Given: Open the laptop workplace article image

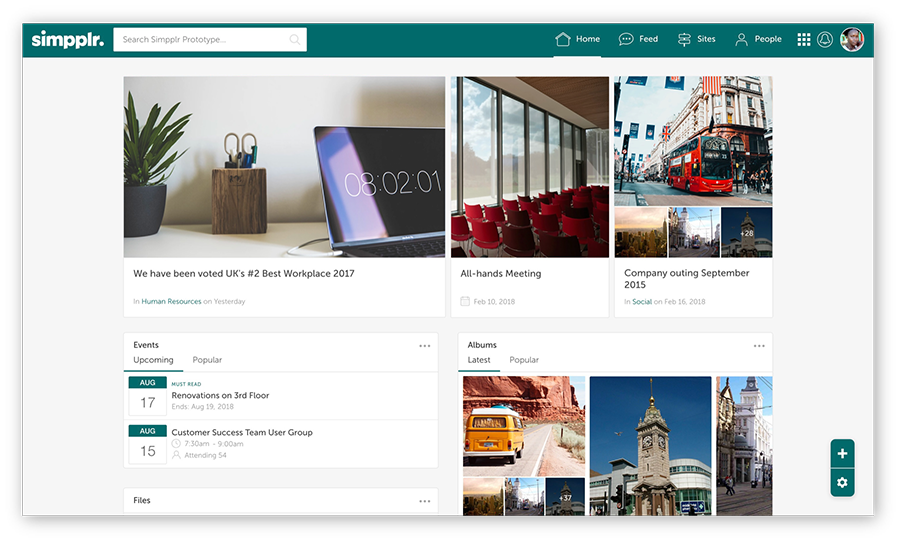Looking at the screenshot, I should (284, 167).
